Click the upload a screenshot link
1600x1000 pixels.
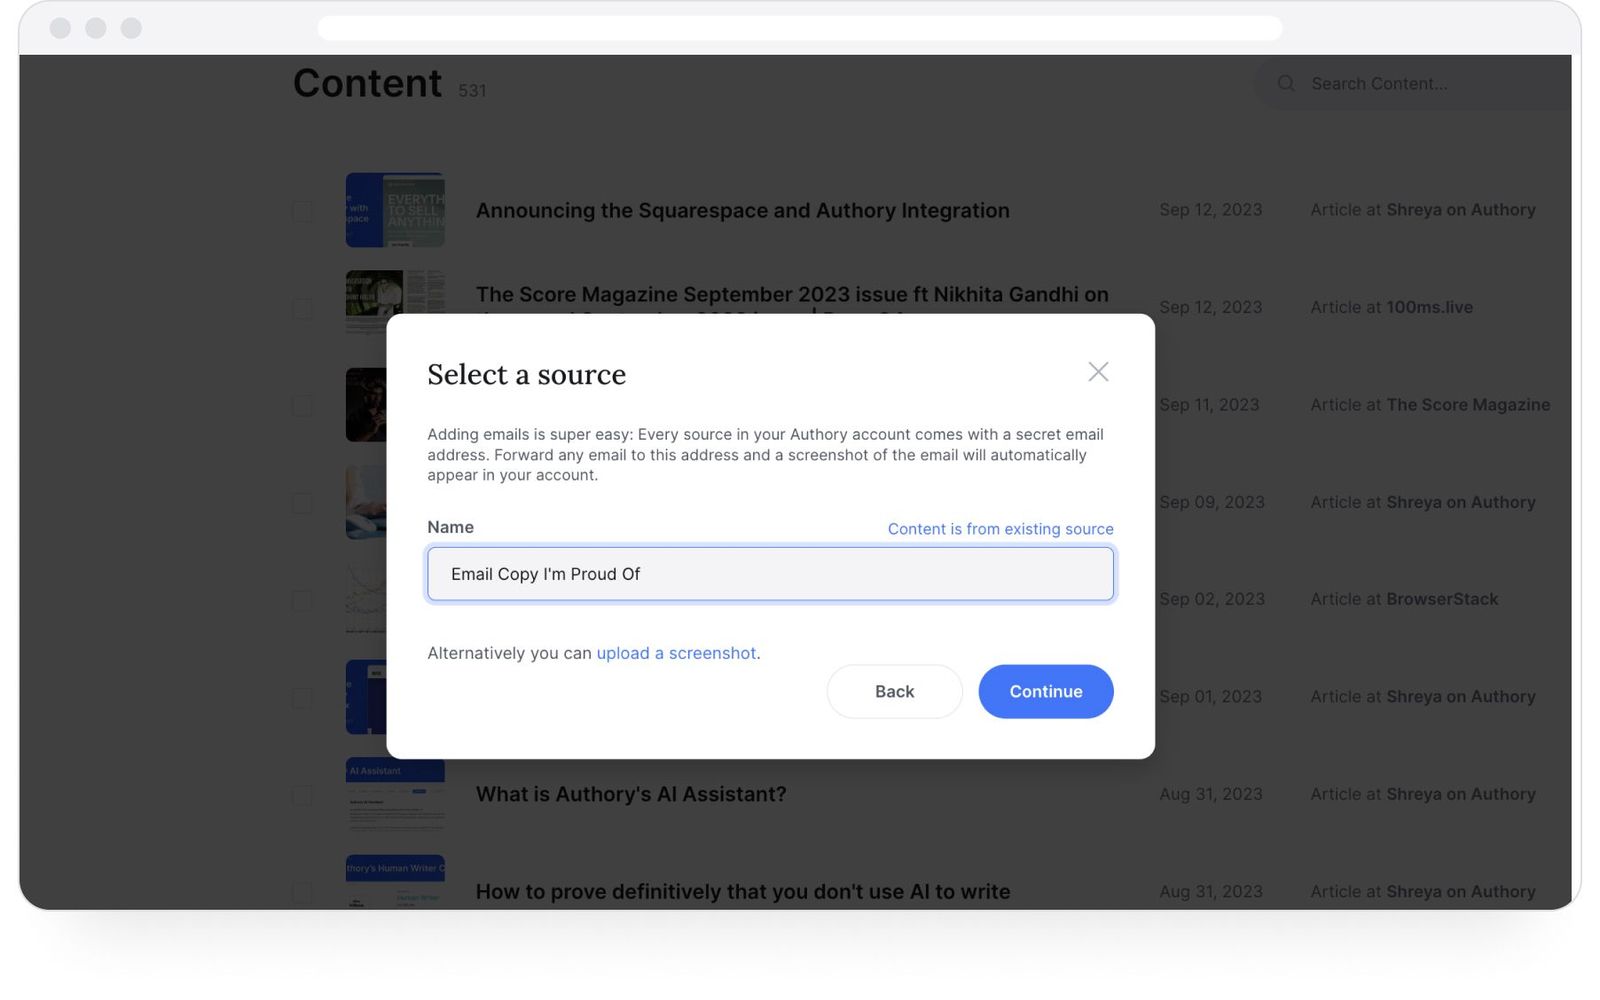[x=676, y=653]
